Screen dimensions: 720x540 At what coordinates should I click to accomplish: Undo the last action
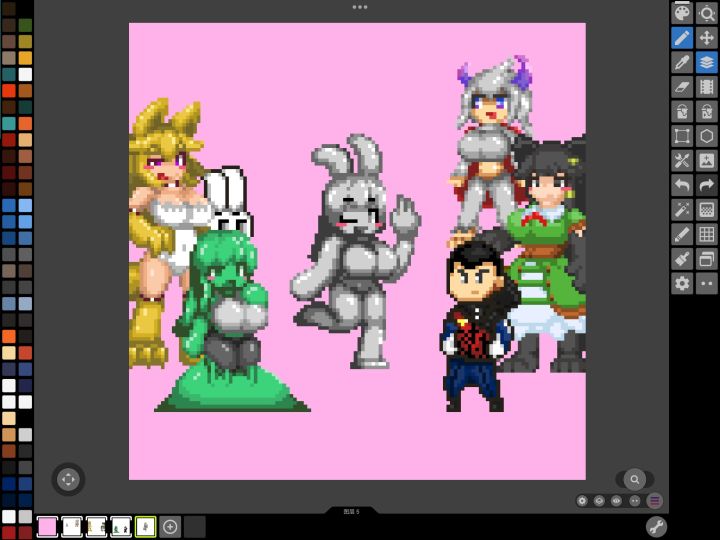pyautogui.click(x=682, y=185)
